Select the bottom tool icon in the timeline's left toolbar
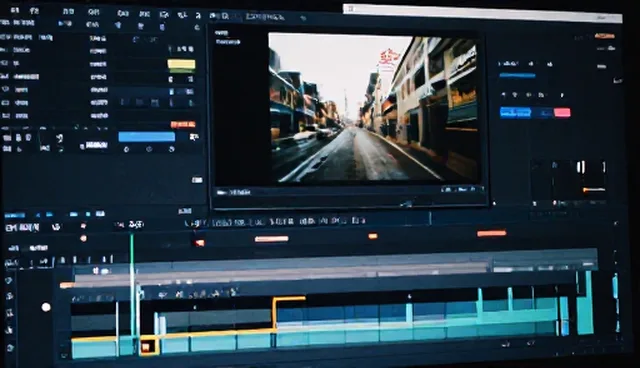Viewport: 640px width, 368px height. coord(10,348)
